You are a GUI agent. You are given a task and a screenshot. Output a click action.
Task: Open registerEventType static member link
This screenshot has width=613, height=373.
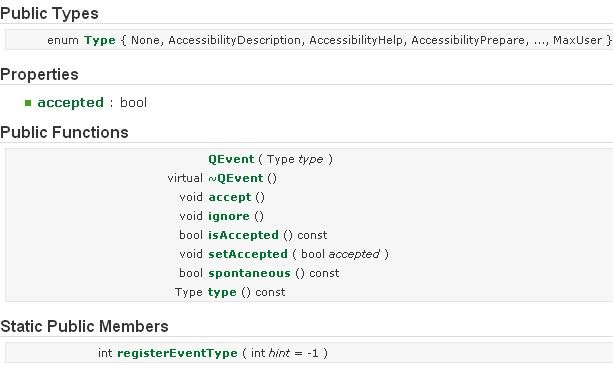[177, 353]
